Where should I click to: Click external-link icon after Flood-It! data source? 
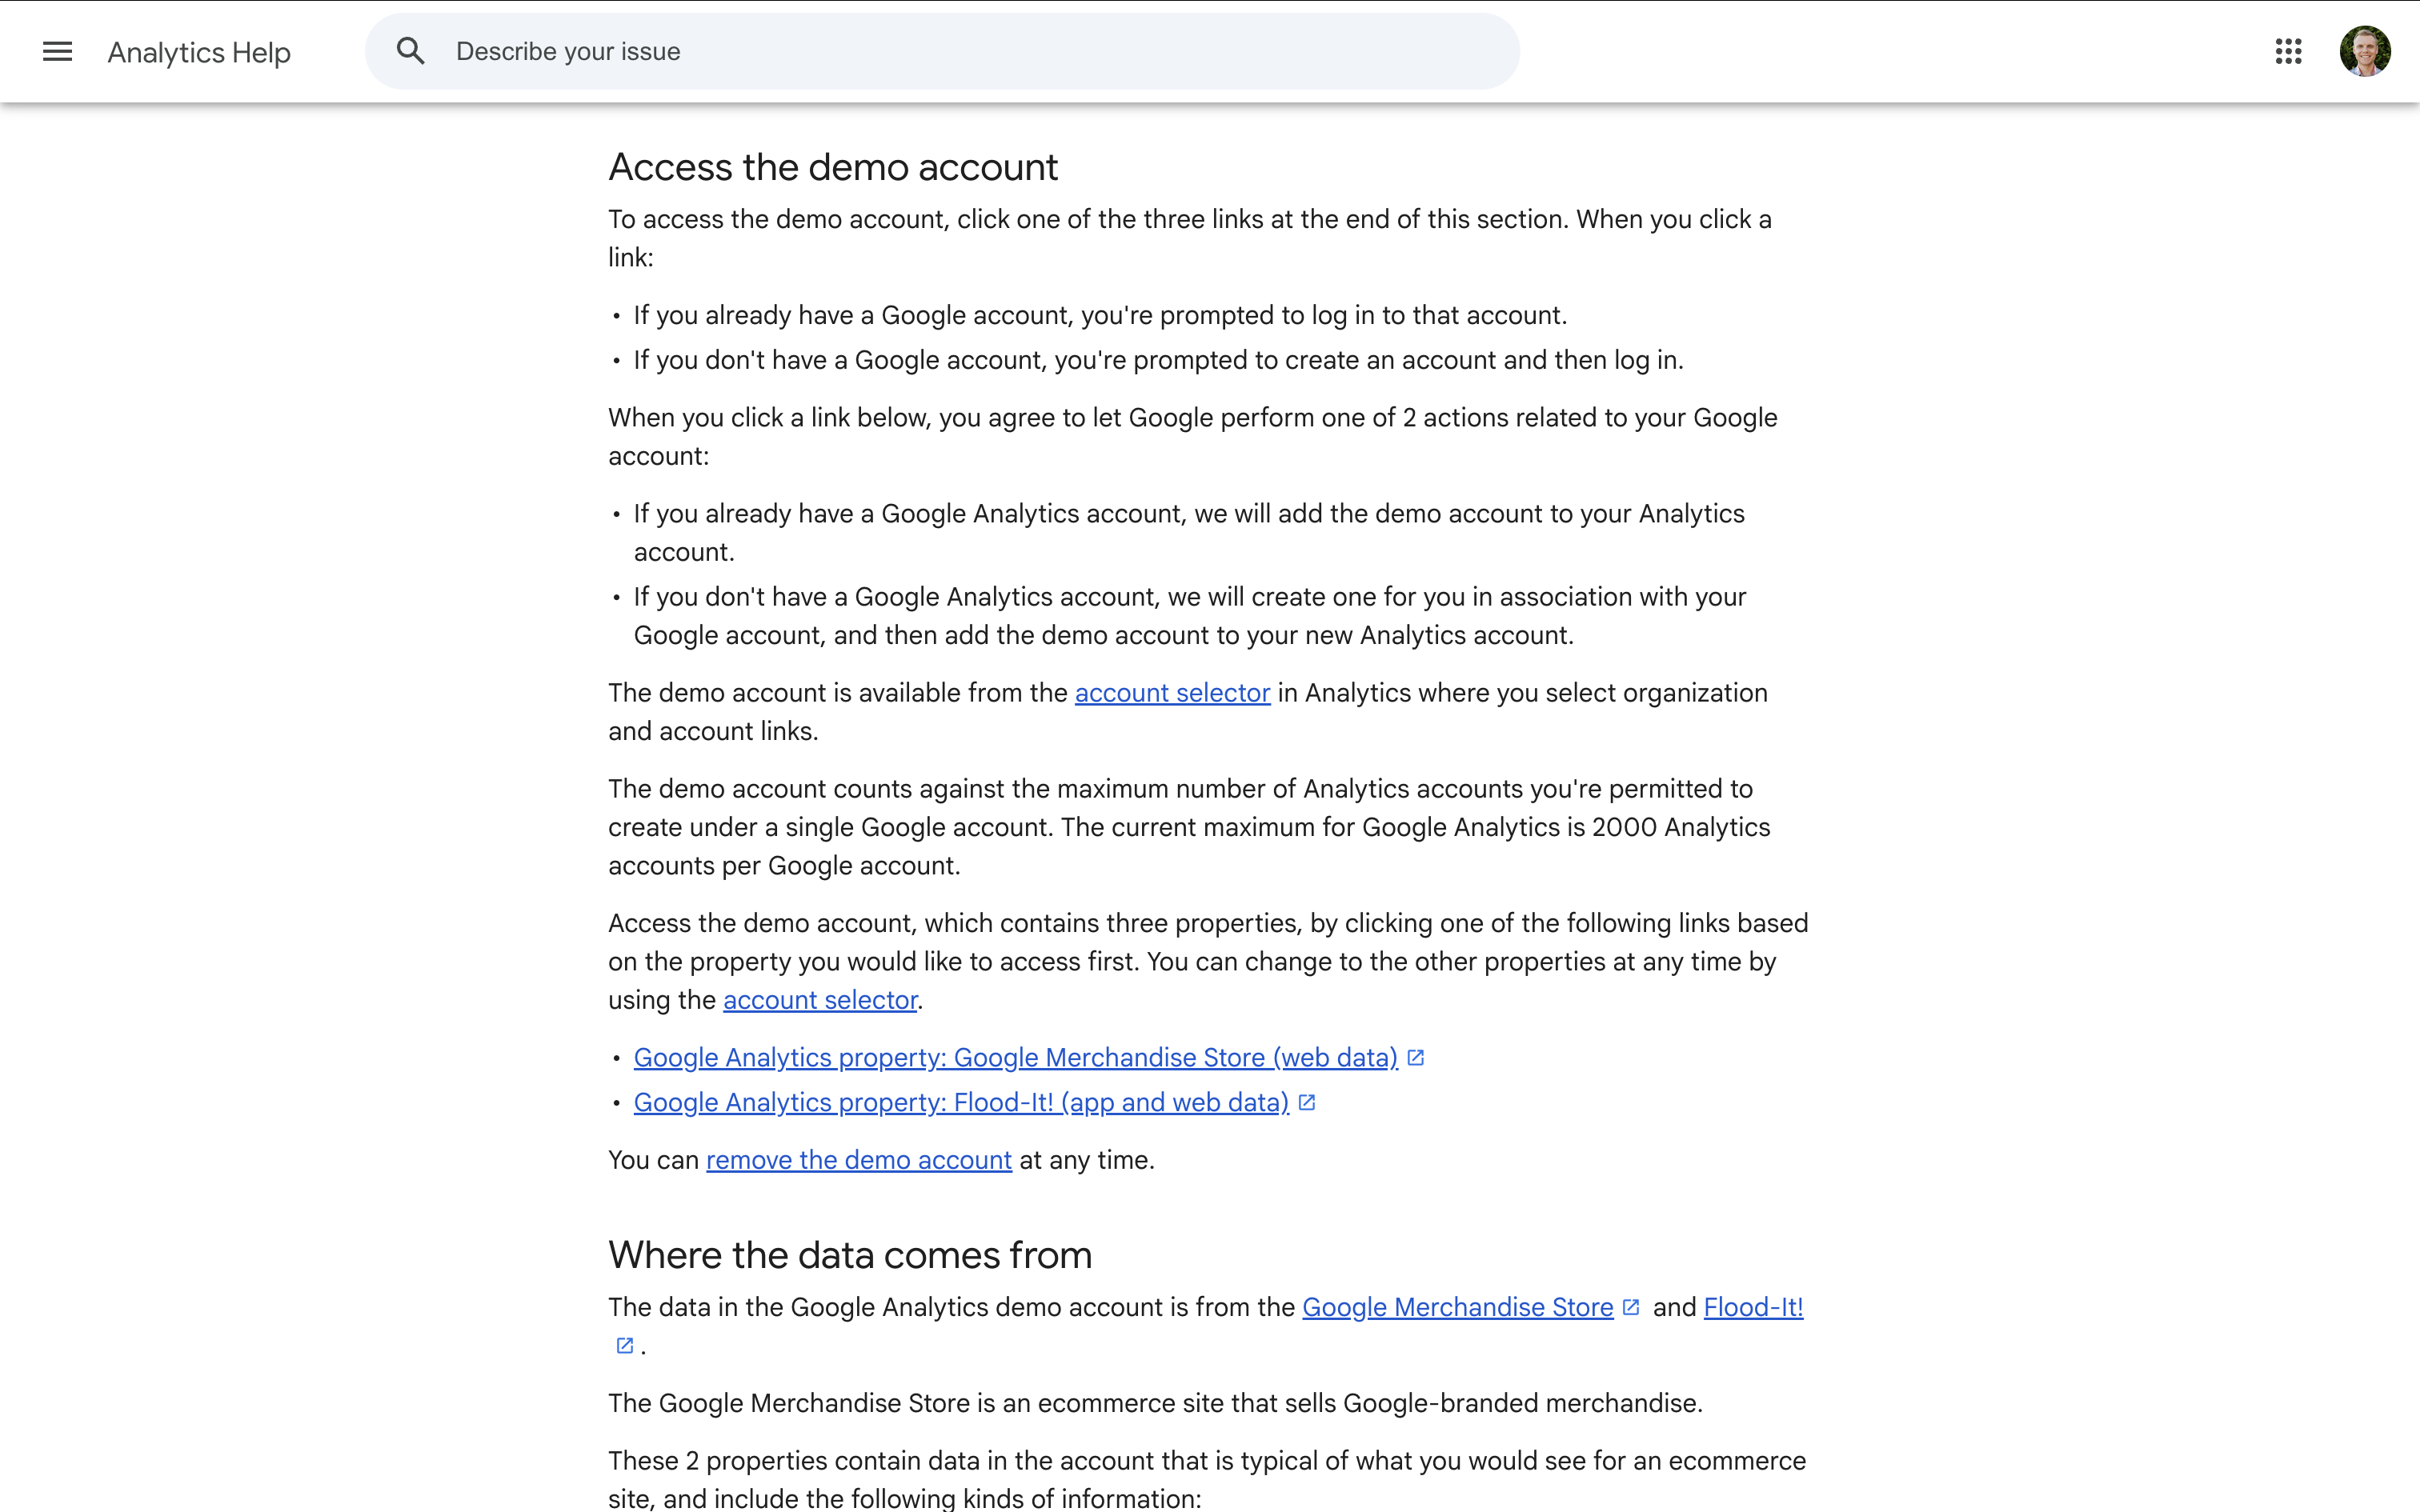pyautogui.click(x=625, y=1346)
